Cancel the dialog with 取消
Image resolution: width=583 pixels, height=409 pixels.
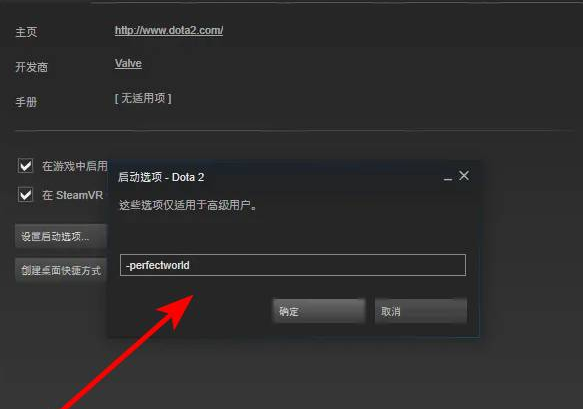click(x=421, y=311)
